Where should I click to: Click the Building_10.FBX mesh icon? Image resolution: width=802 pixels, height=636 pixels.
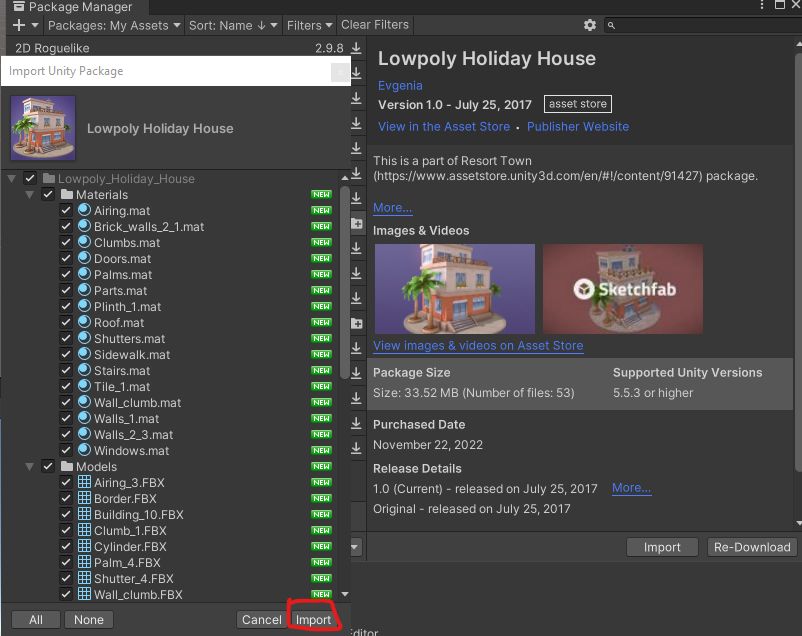84,514
